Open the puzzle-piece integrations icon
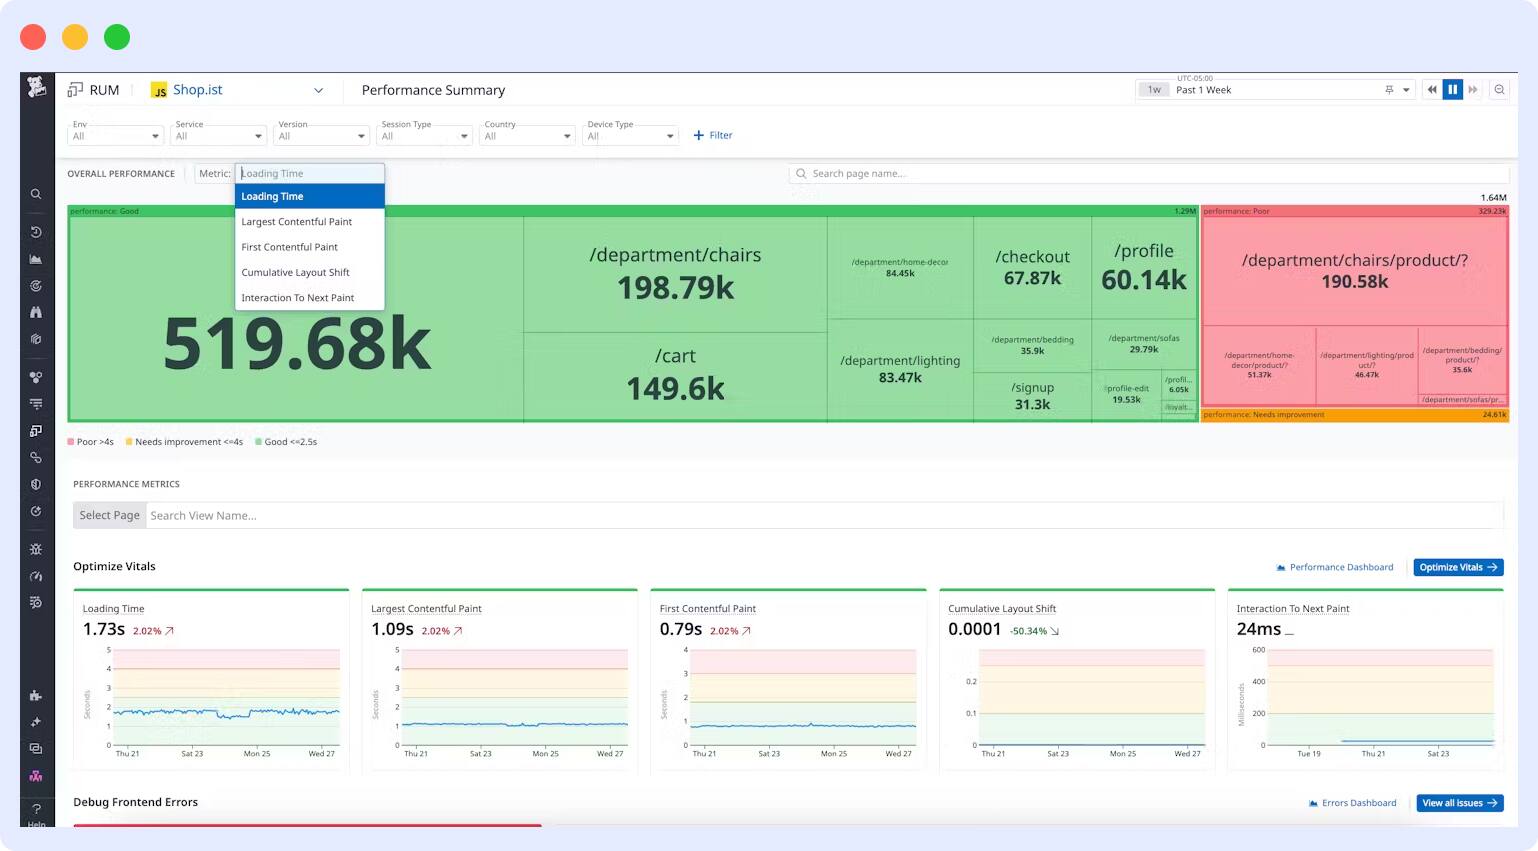 click(x=36, y=695)
